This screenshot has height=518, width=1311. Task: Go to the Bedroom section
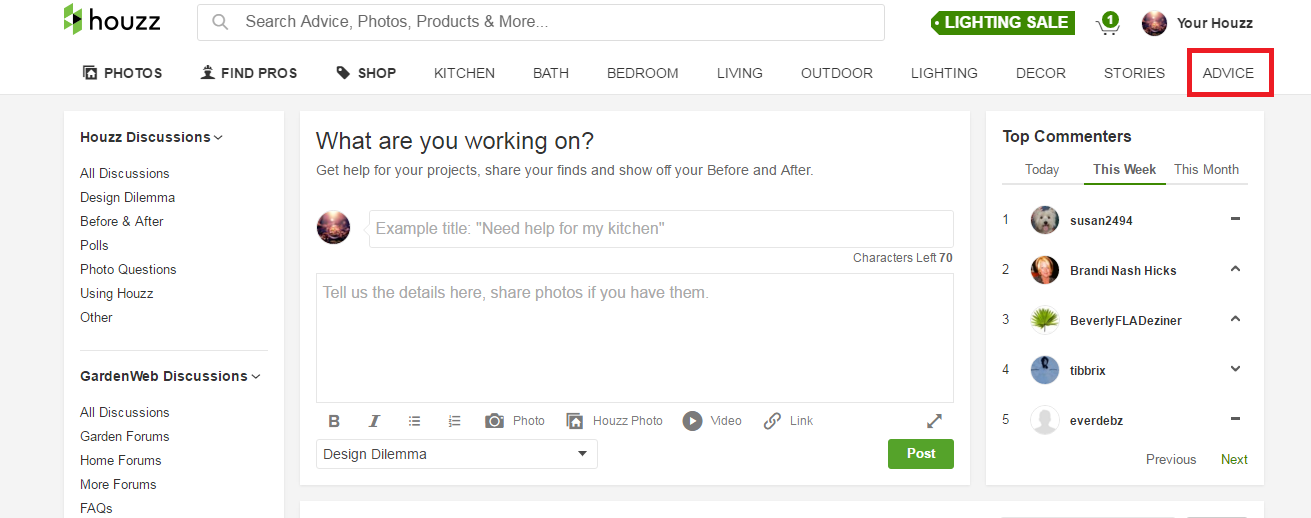click(643, 73)
